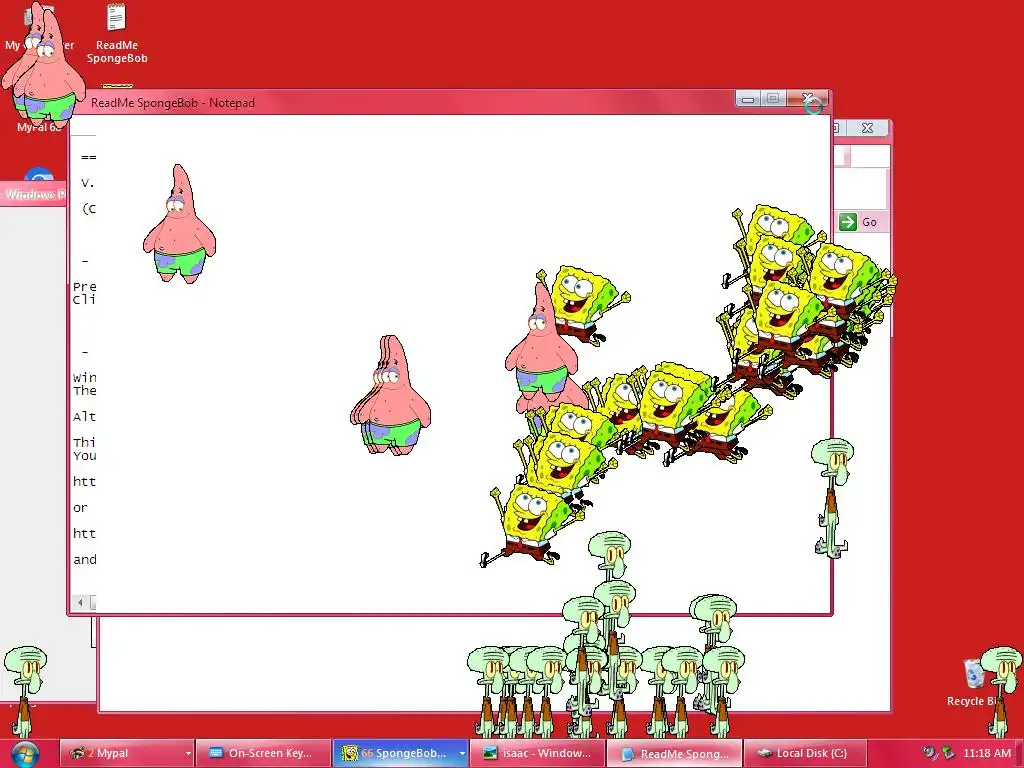Check the 11:18 AM taskbar clock

(x=987, y=753)
